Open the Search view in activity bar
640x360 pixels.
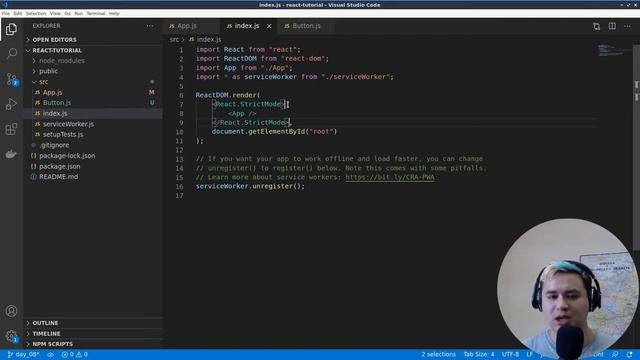11,53
